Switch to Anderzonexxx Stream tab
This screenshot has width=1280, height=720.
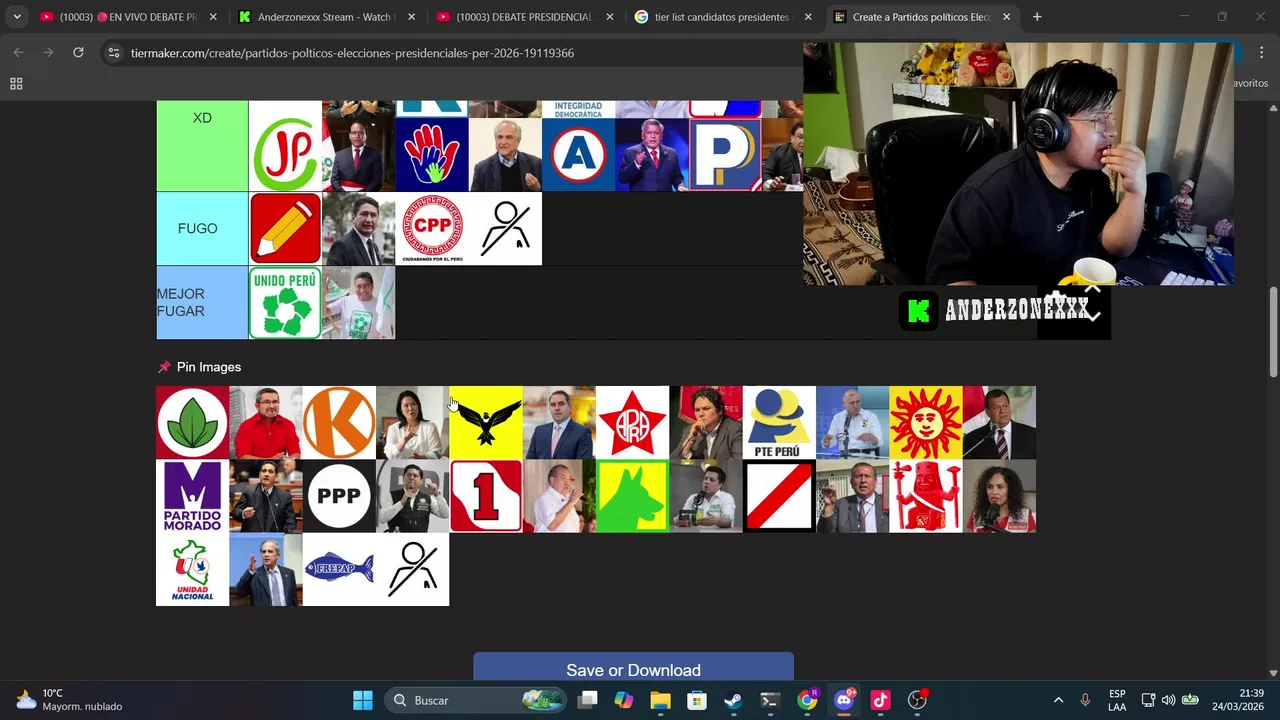[327, 17]
